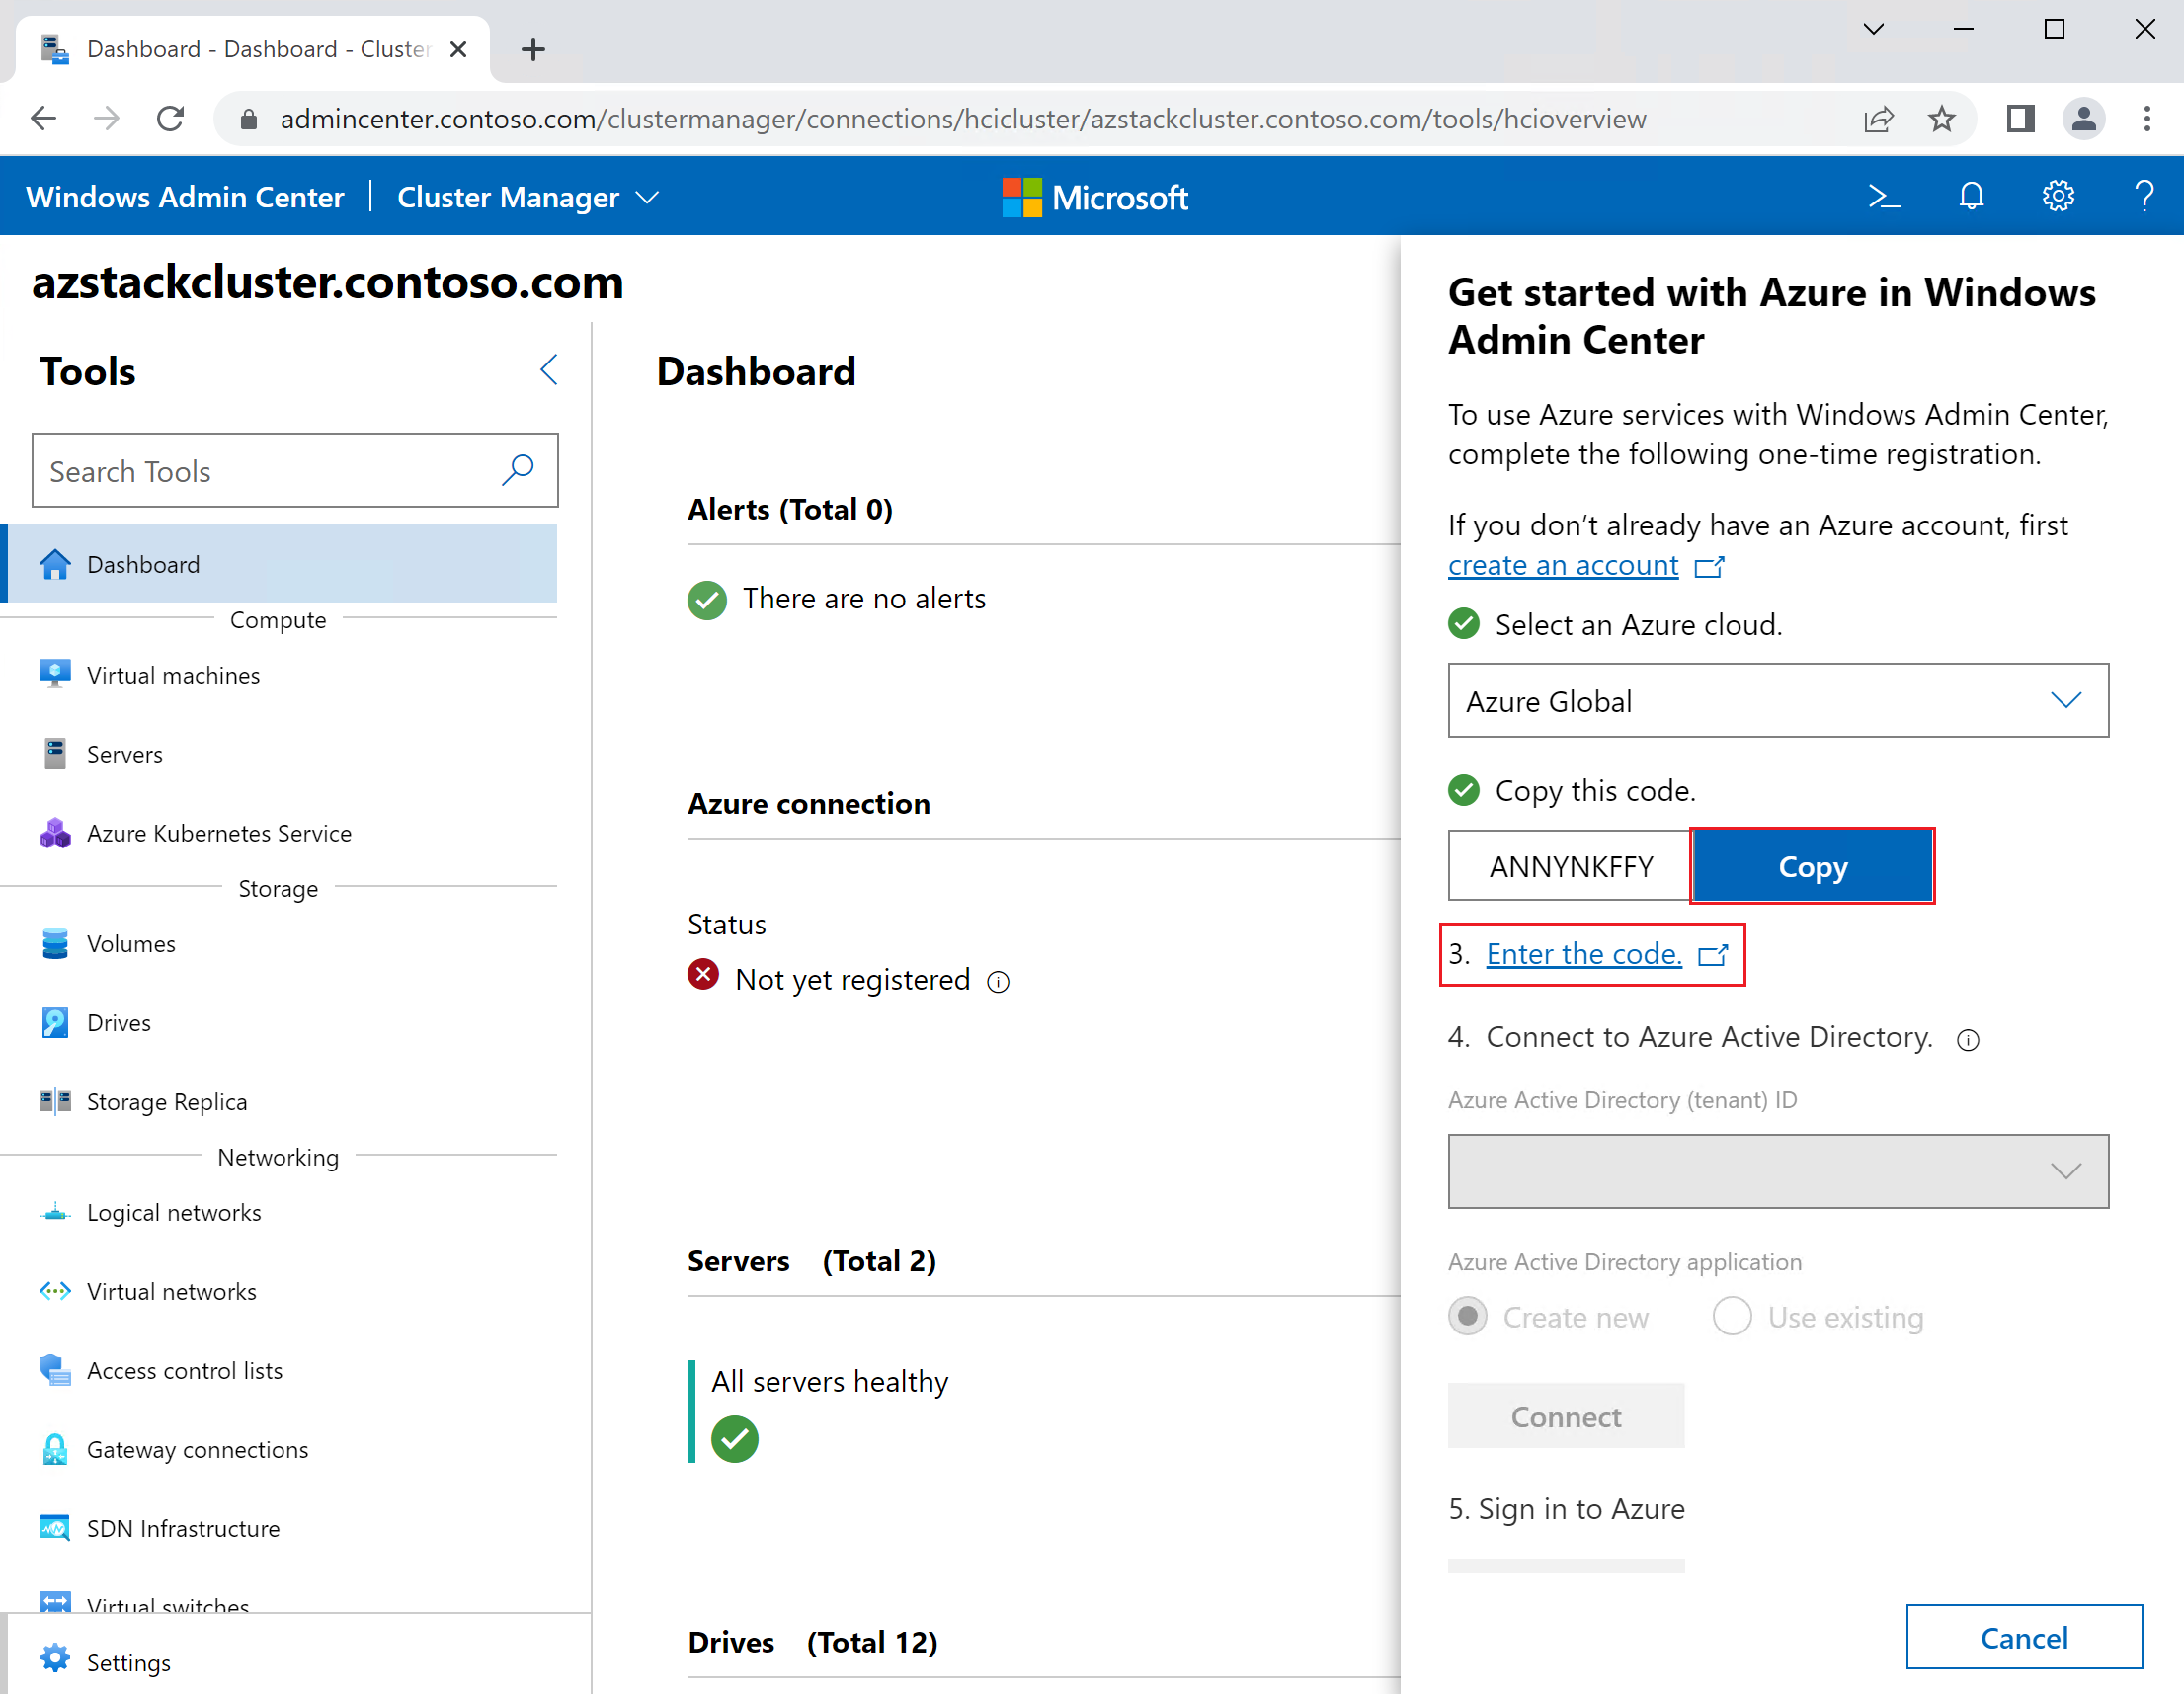Bookmark this page with the star icon
Image resolution: width=2184 pixels, height=1694 pixels.
[1942, 119]
